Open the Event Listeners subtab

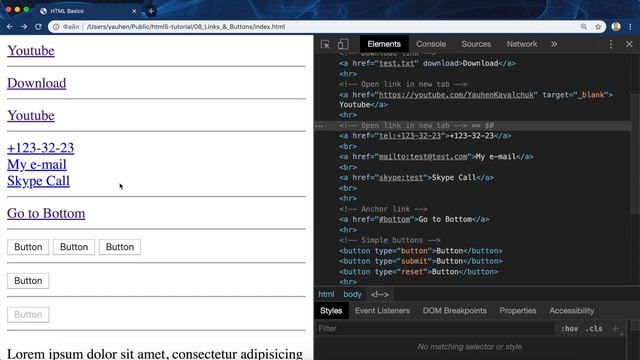click(x=382, y=311)
